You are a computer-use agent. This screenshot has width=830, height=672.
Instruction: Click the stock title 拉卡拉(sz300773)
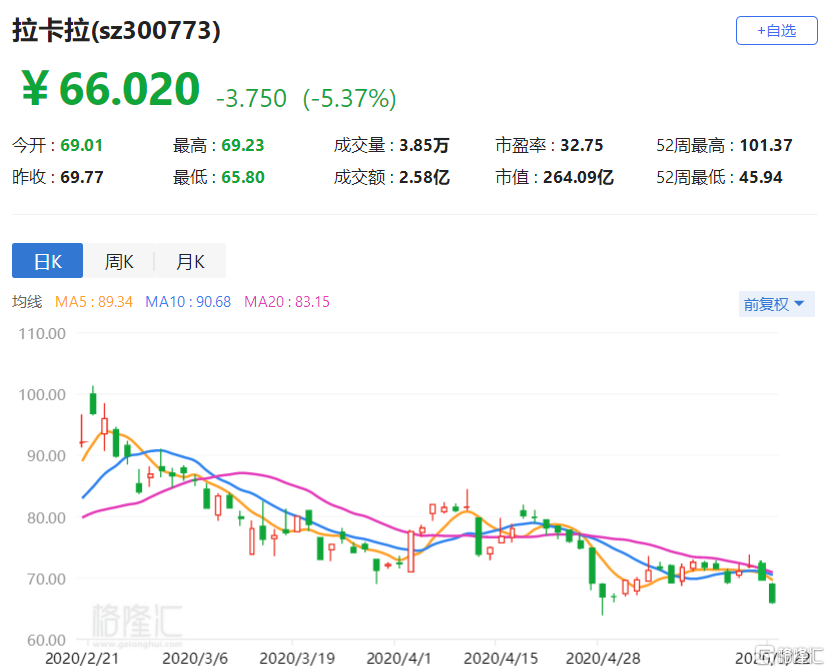coord(116,30)
